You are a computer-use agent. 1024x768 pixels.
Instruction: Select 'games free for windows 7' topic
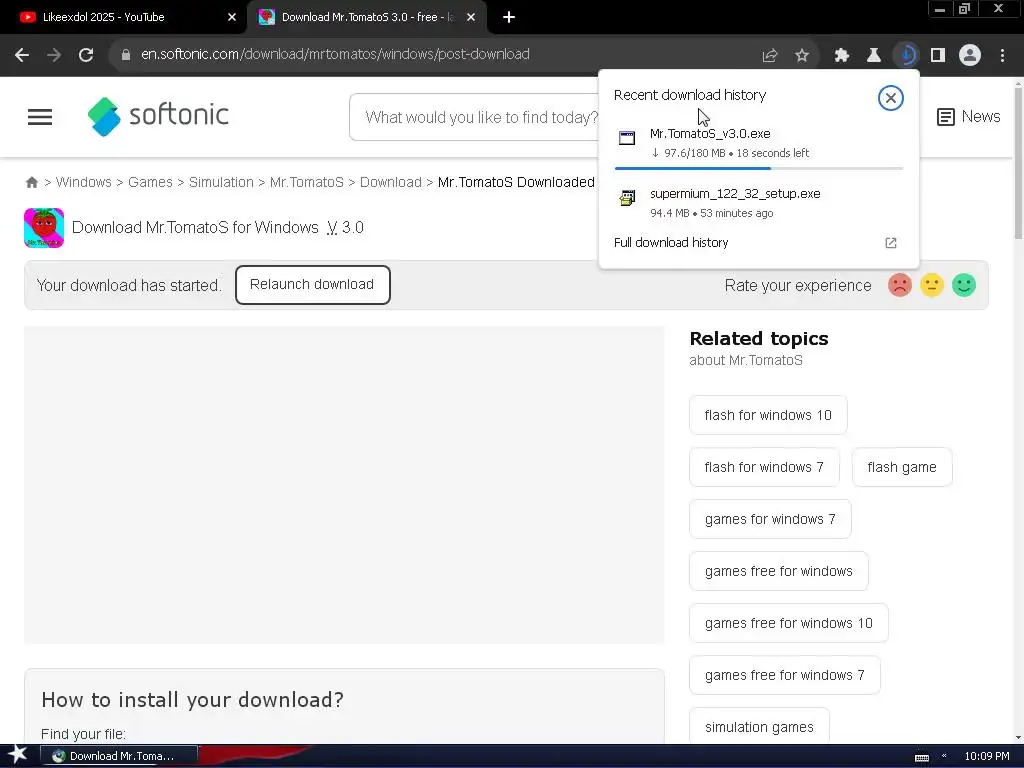[x=784, y=675]
